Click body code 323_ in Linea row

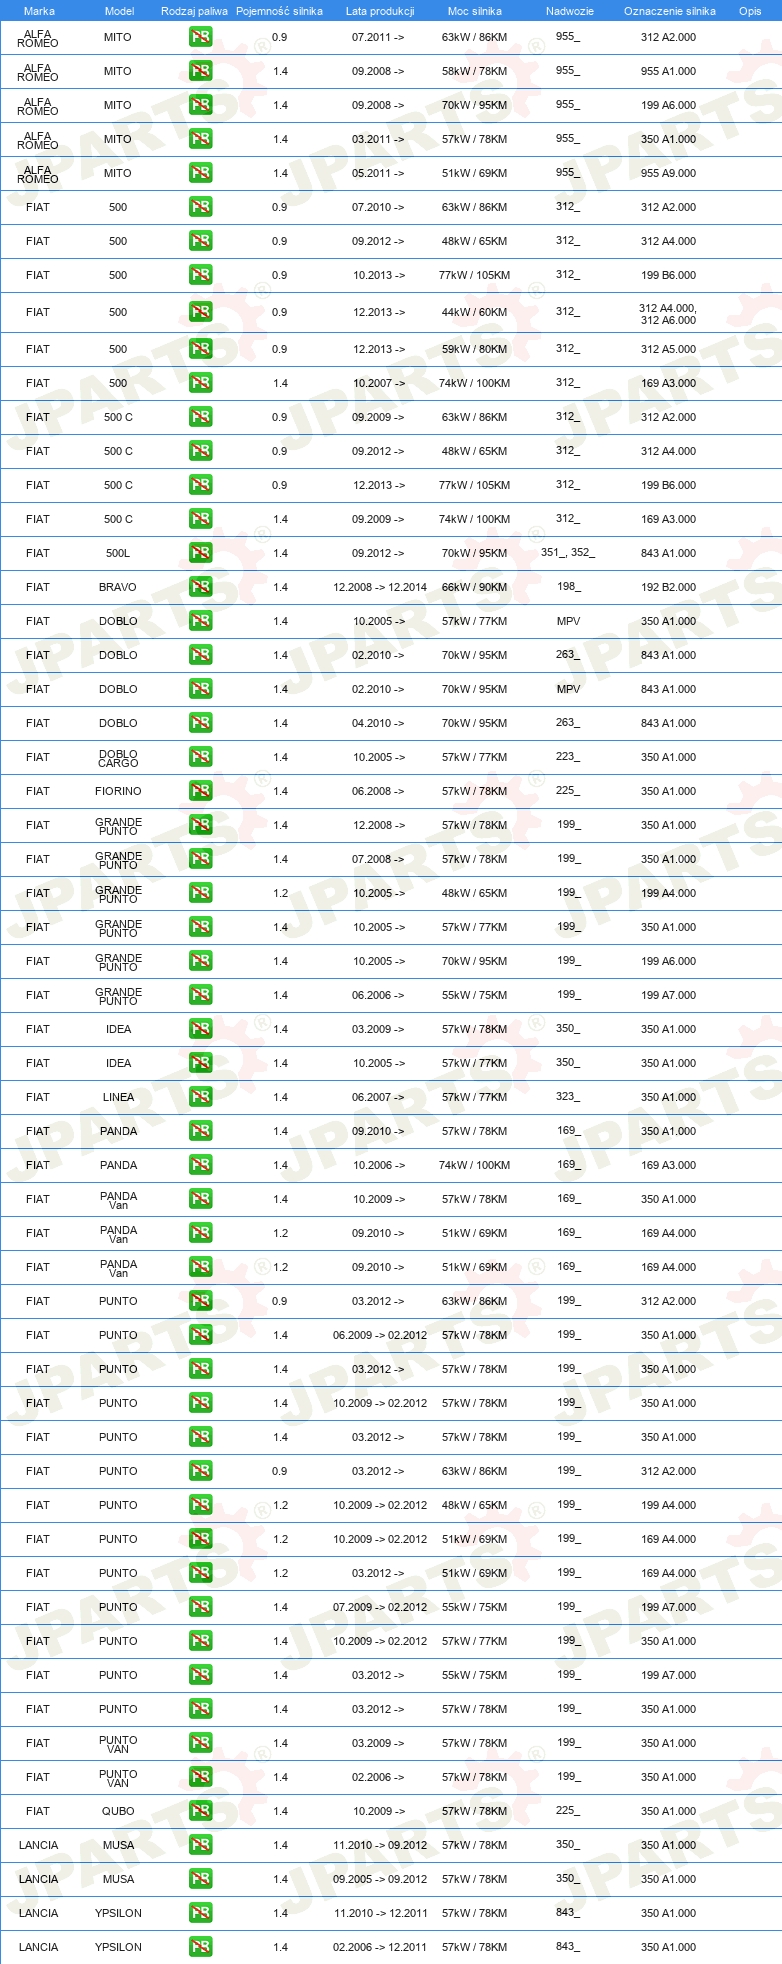(x=568, y=1096)
